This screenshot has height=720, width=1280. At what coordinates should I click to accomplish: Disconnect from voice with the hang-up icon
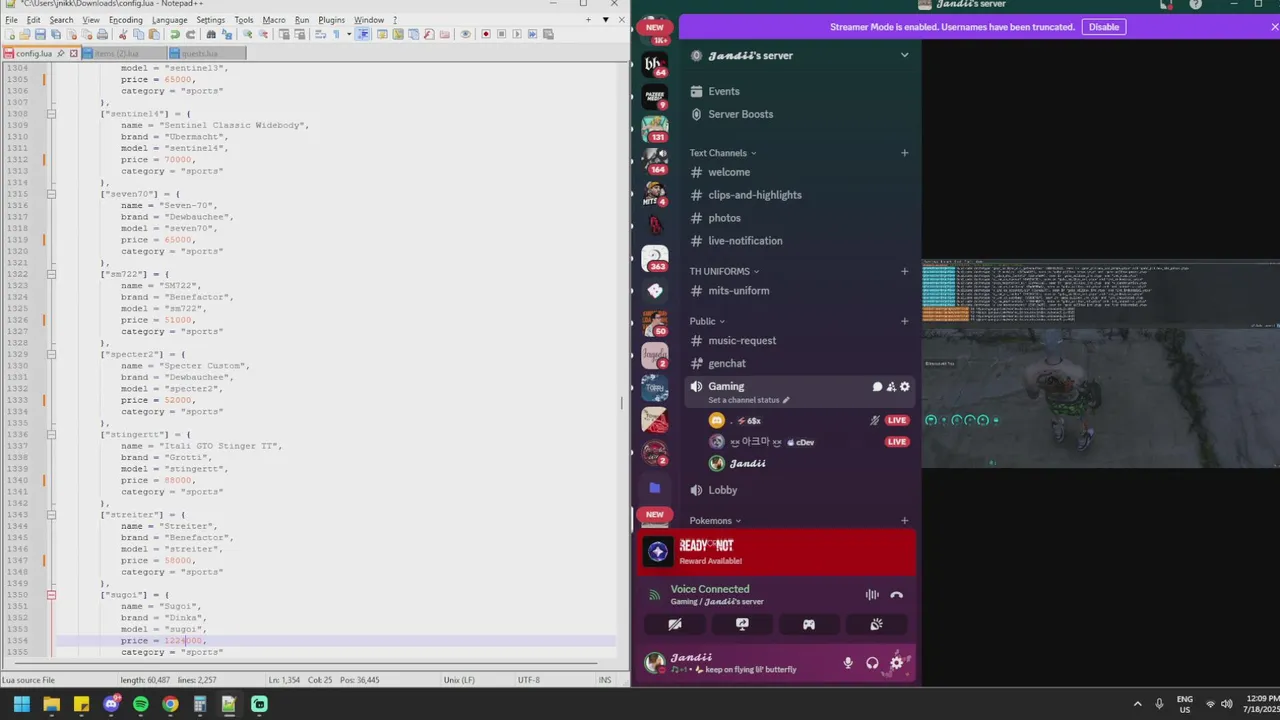(x=897, y=595)
